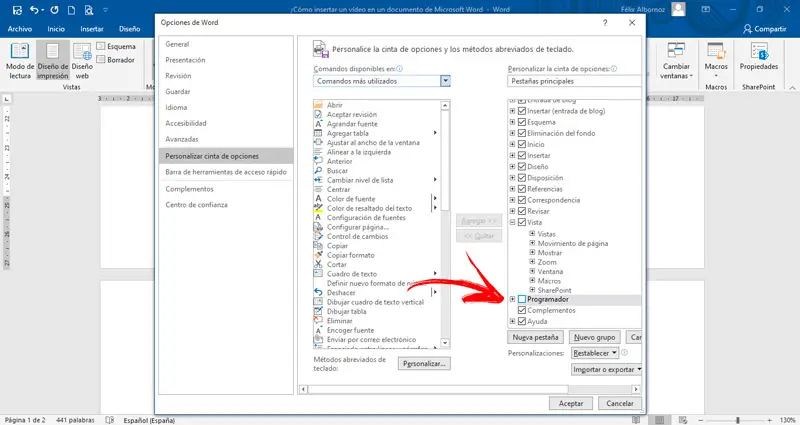Click Compartir in the Word window

click(x=764, y=29)
